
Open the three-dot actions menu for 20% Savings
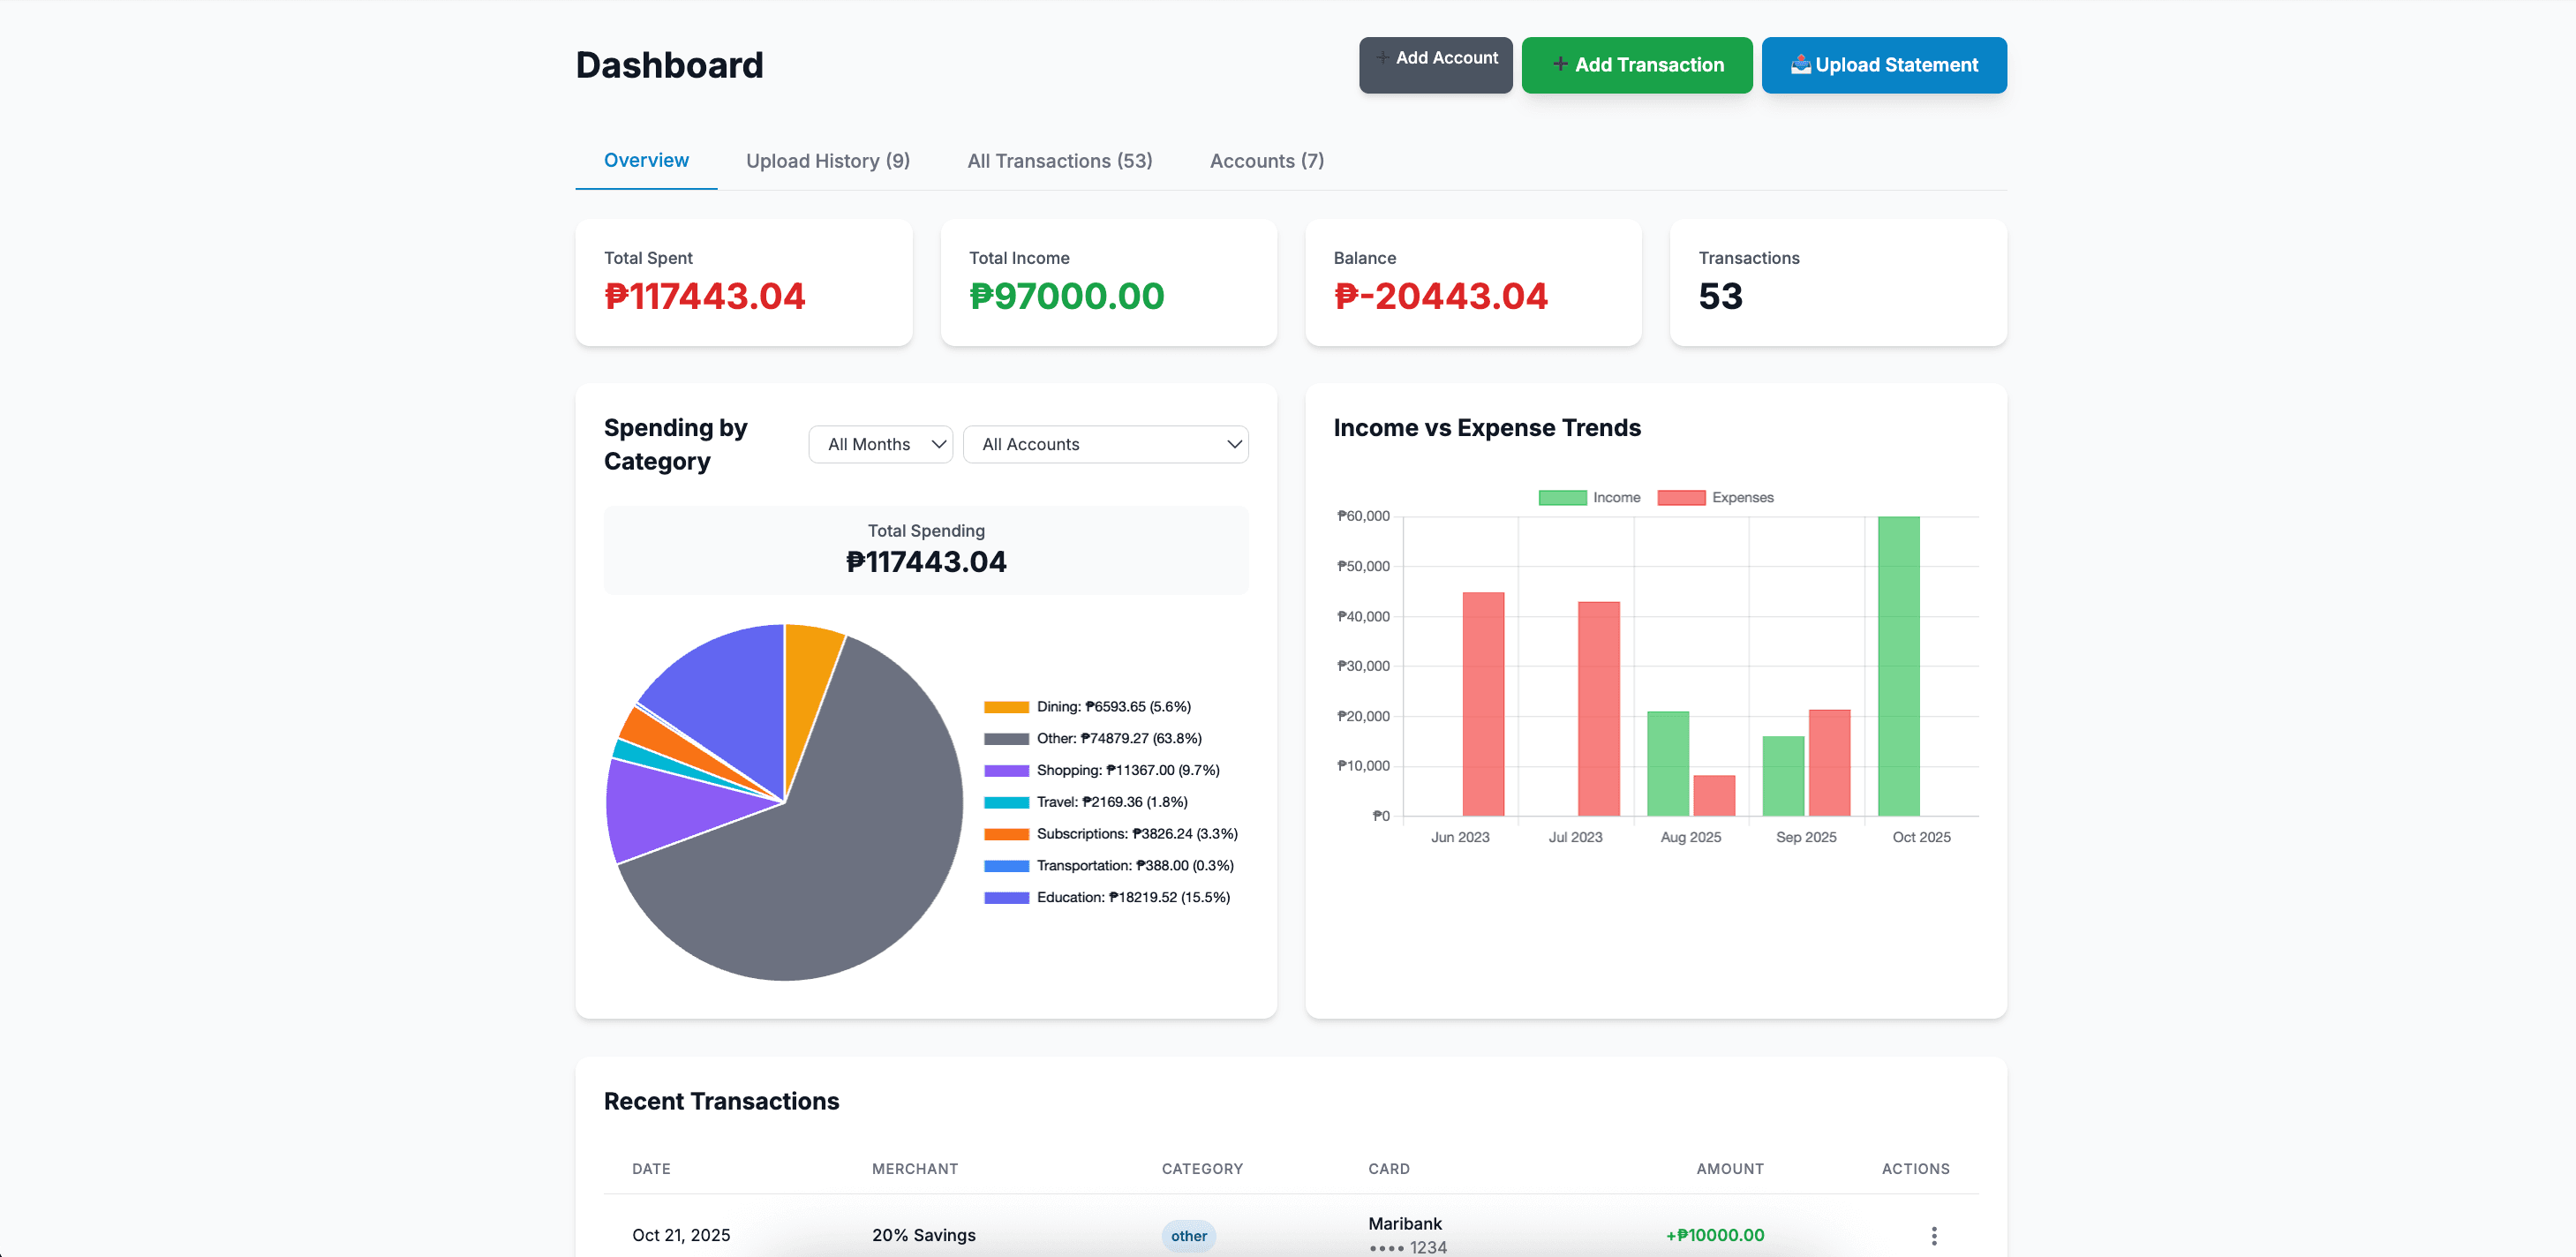pyautogui.click(x=1933, y=1235)
